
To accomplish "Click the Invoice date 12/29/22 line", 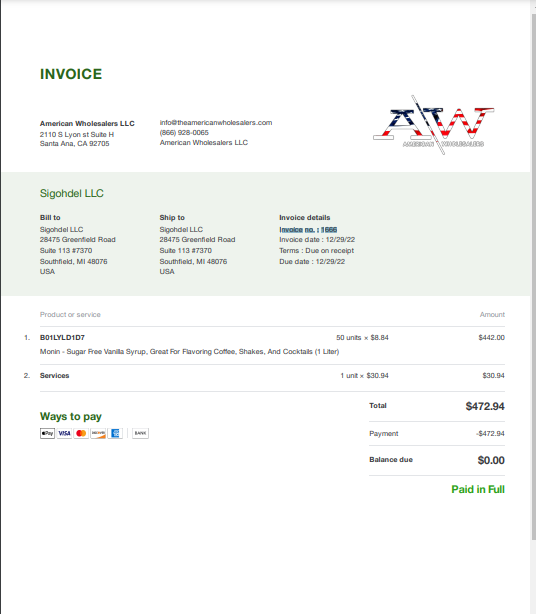I will [x=317, y=240].
